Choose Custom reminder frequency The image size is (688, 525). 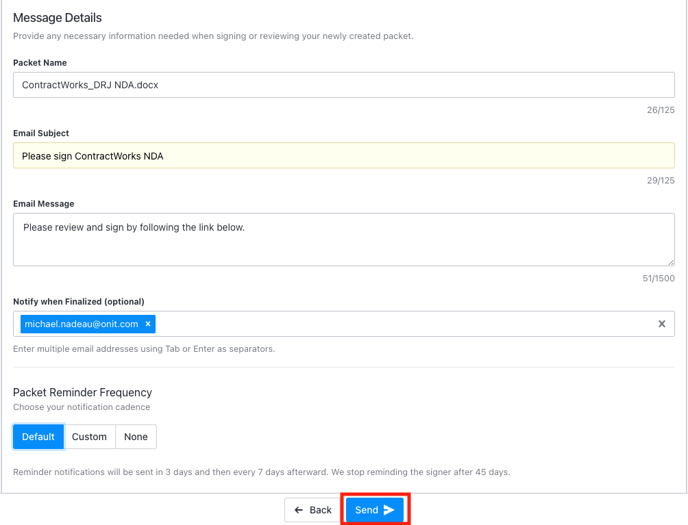(90, 436)
